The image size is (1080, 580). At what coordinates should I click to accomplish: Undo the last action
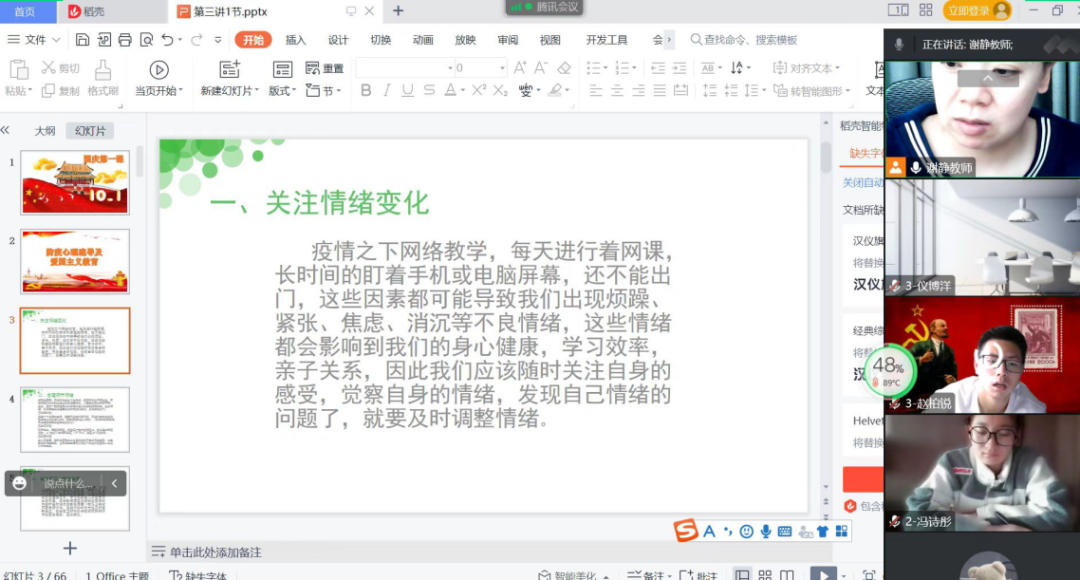167,40
